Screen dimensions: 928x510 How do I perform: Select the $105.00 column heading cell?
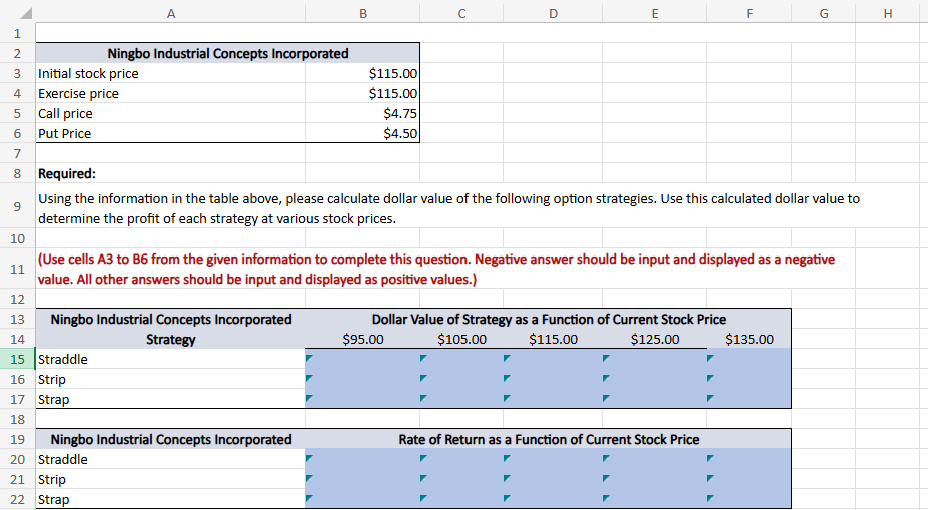[462, 340]
